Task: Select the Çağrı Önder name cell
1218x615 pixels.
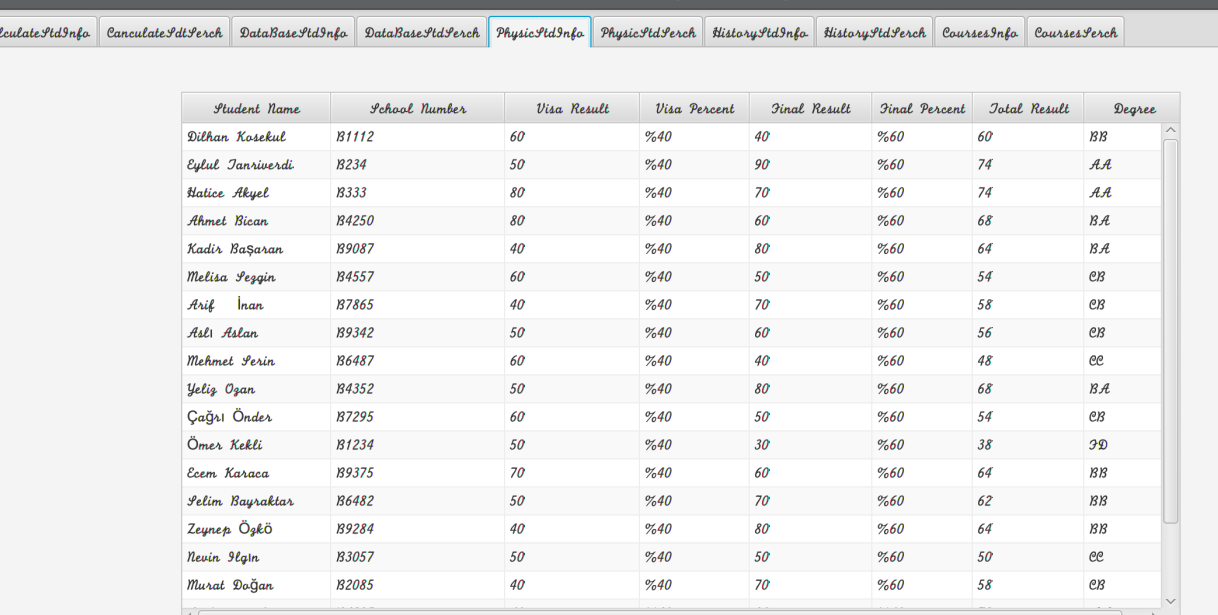Action: point(256,417)
